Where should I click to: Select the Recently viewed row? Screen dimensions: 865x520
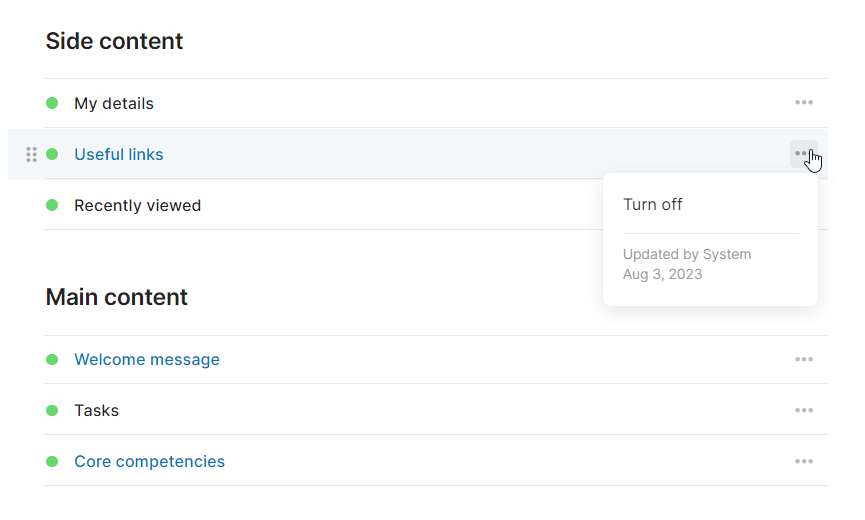(137, 206)
